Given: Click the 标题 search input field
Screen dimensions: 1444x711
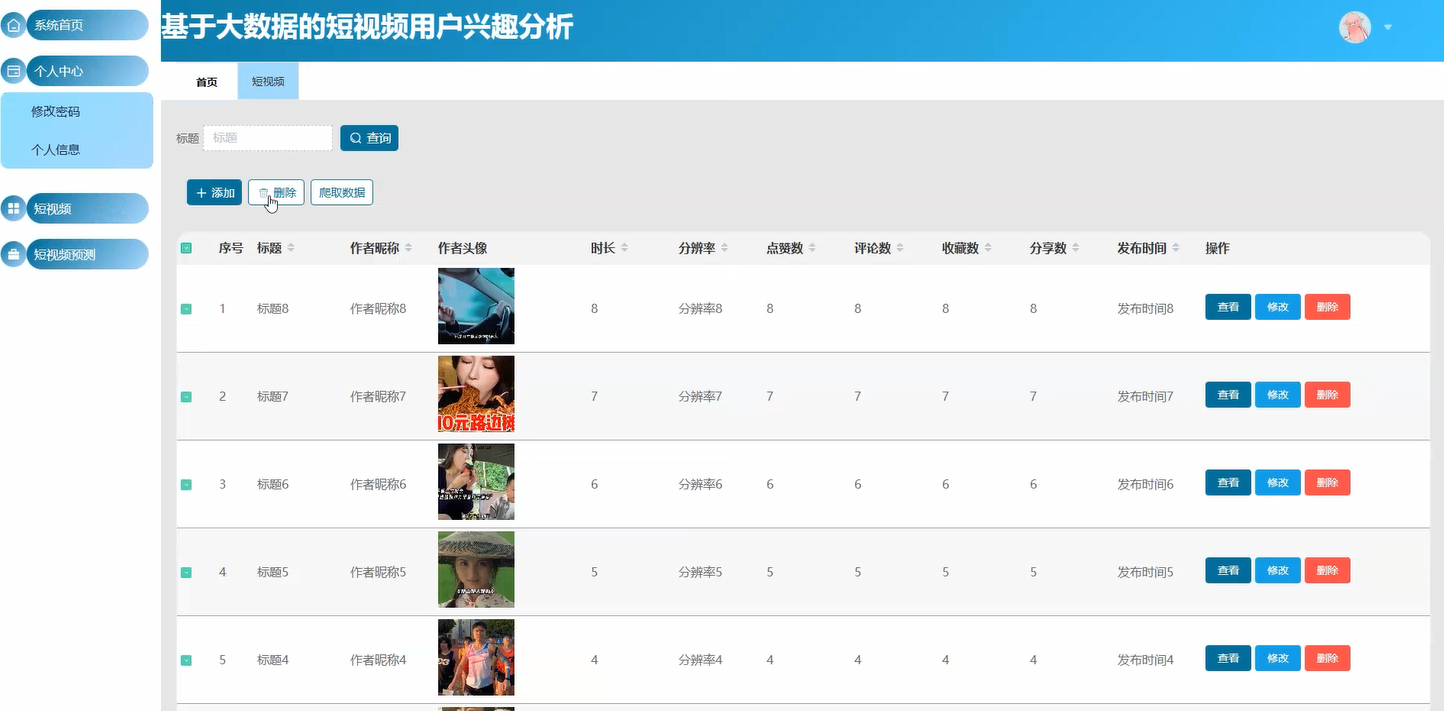Looking at the screenshot, I should 268,138.
